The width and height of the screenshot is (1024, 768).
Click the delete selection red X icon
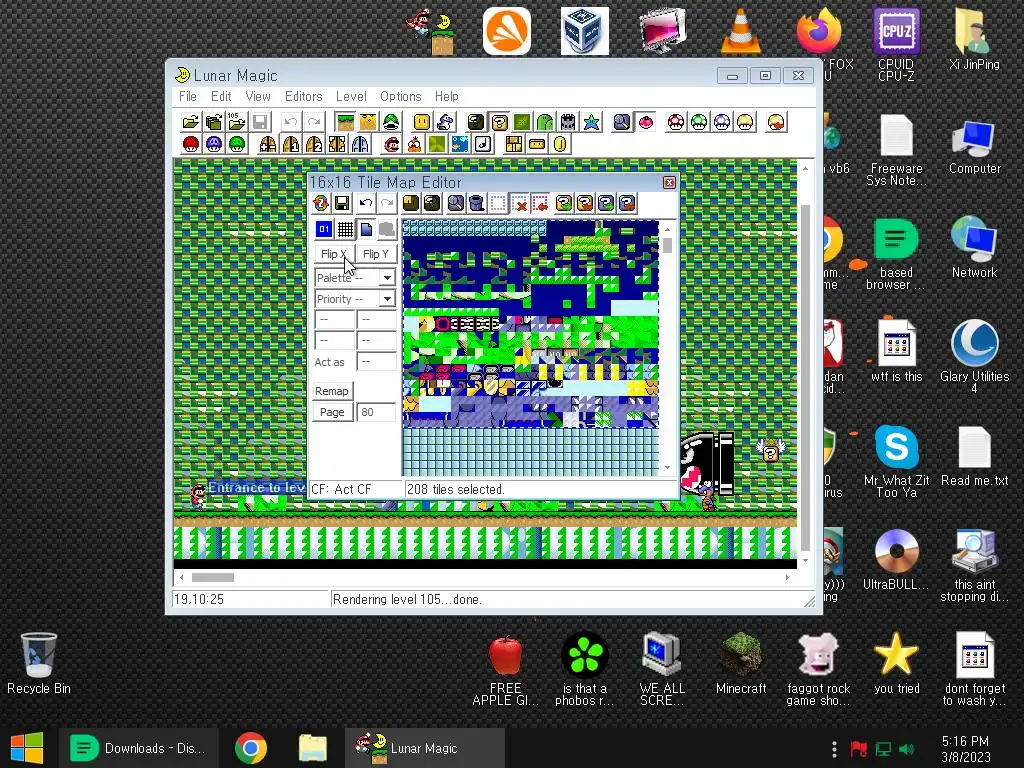[x=520, y=204]
